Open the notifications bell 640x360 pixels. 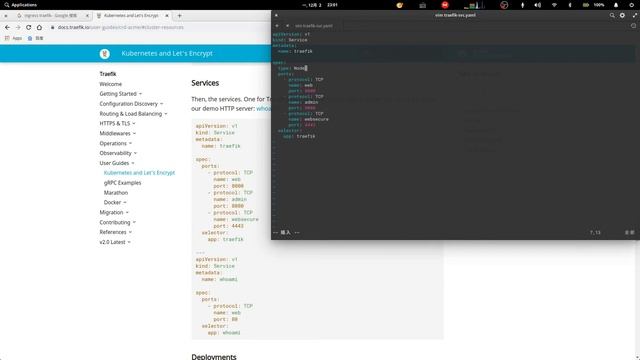coord(616,5)
